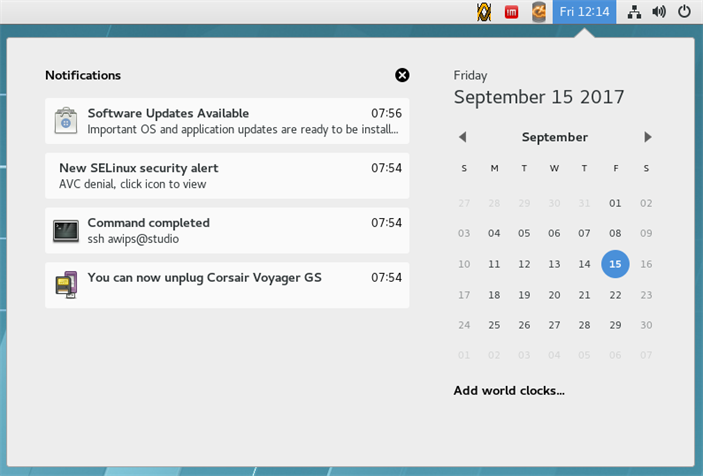703x476 pixels.
Task: Click 'AVC denial, click icon to view' text
Action: (x=133, y=184)
